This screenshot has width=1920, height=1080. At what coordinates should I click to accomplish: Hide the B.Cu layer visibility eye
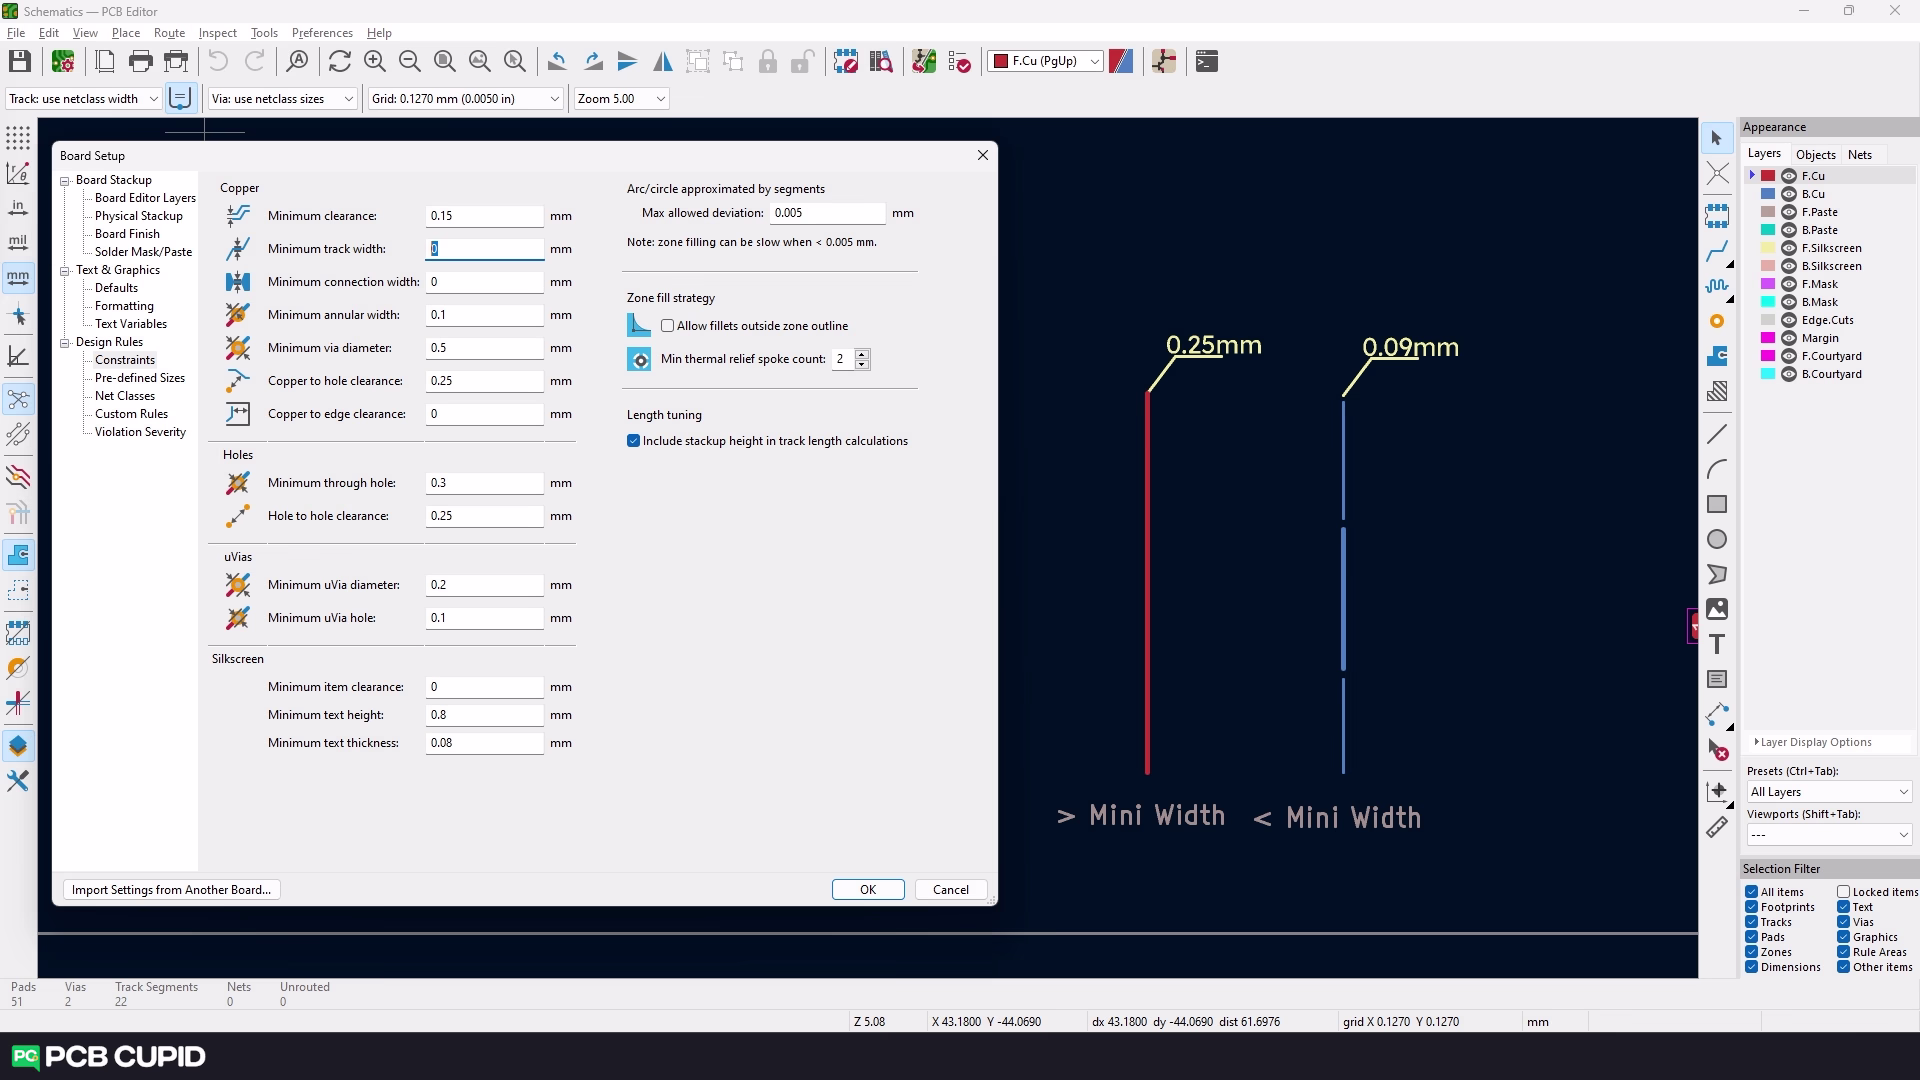pos(1789,194)
